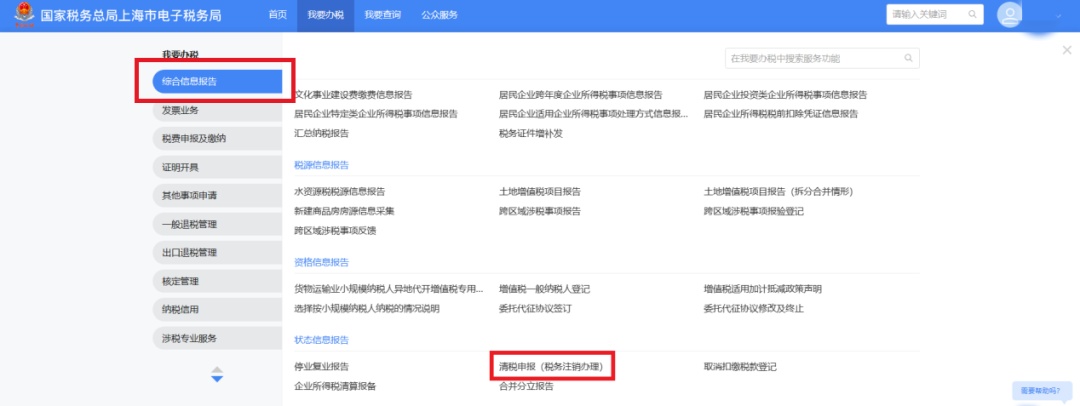
Task: Focus the 请输入关键词 search field
Action: coord(920,14)
